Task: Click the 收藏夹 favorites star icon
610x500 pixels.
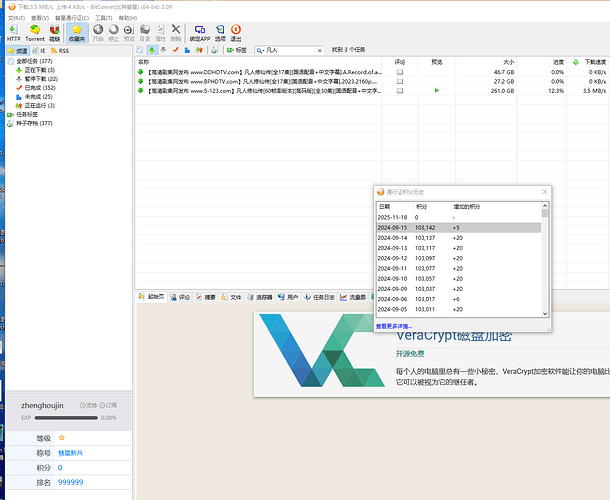Action: [x=77, y=30]
